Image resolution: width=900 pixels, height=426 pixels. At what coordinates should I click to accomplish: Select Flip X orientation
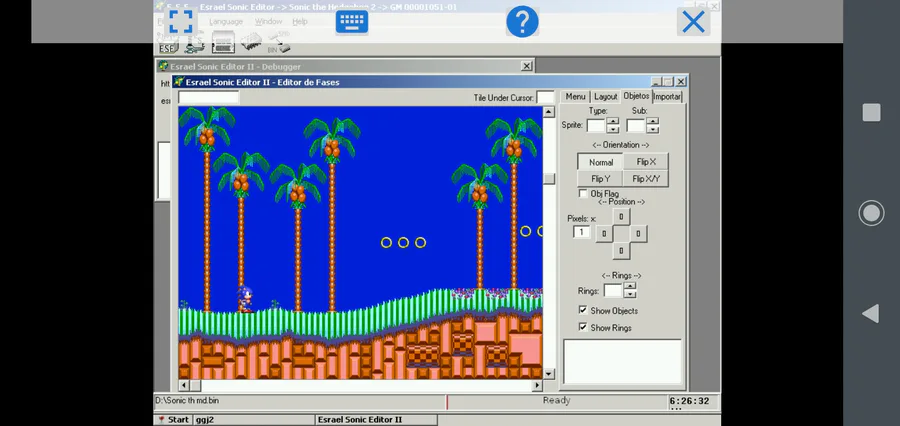click(646, 162)
